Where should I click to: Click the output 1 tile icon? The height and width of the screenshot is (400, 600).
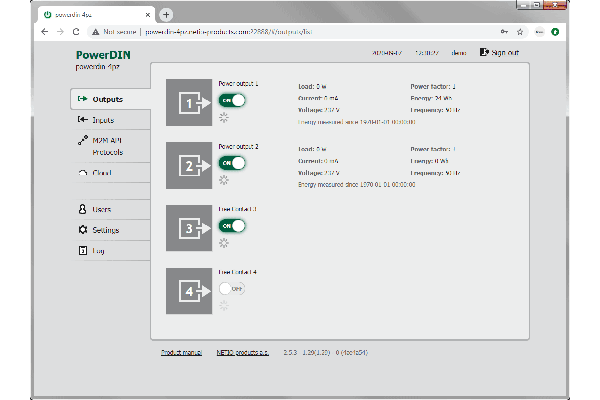pos(189,103)
